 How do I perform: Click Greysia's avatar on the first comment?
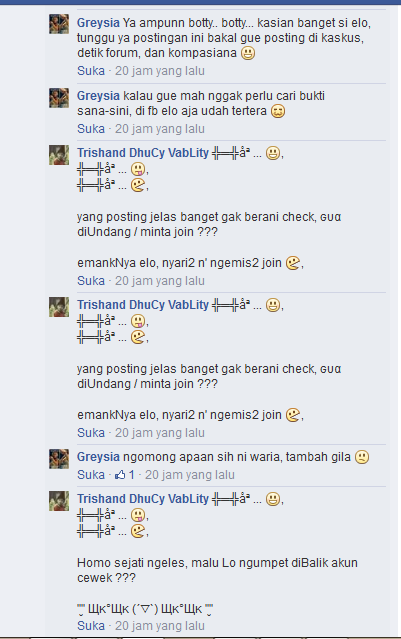coord(59,24)
